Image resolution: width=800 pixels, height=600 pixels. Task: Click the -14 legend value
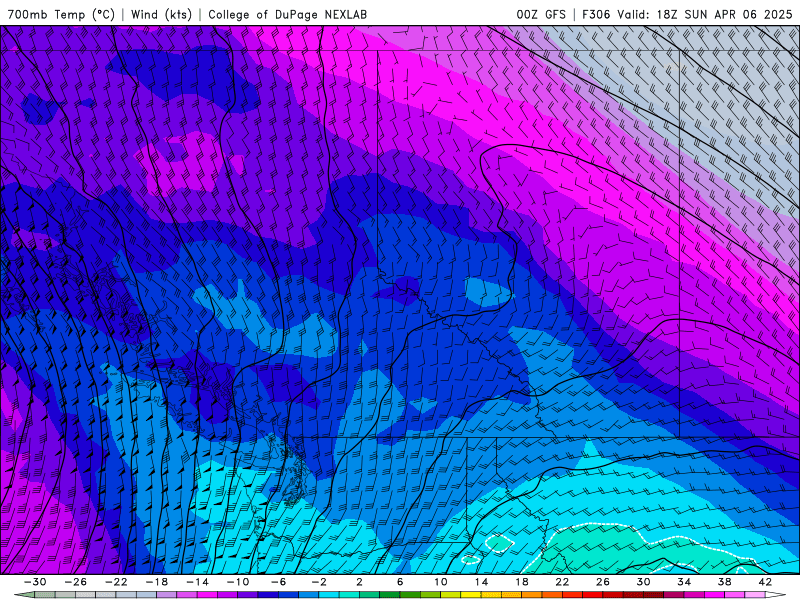(197, 582)
